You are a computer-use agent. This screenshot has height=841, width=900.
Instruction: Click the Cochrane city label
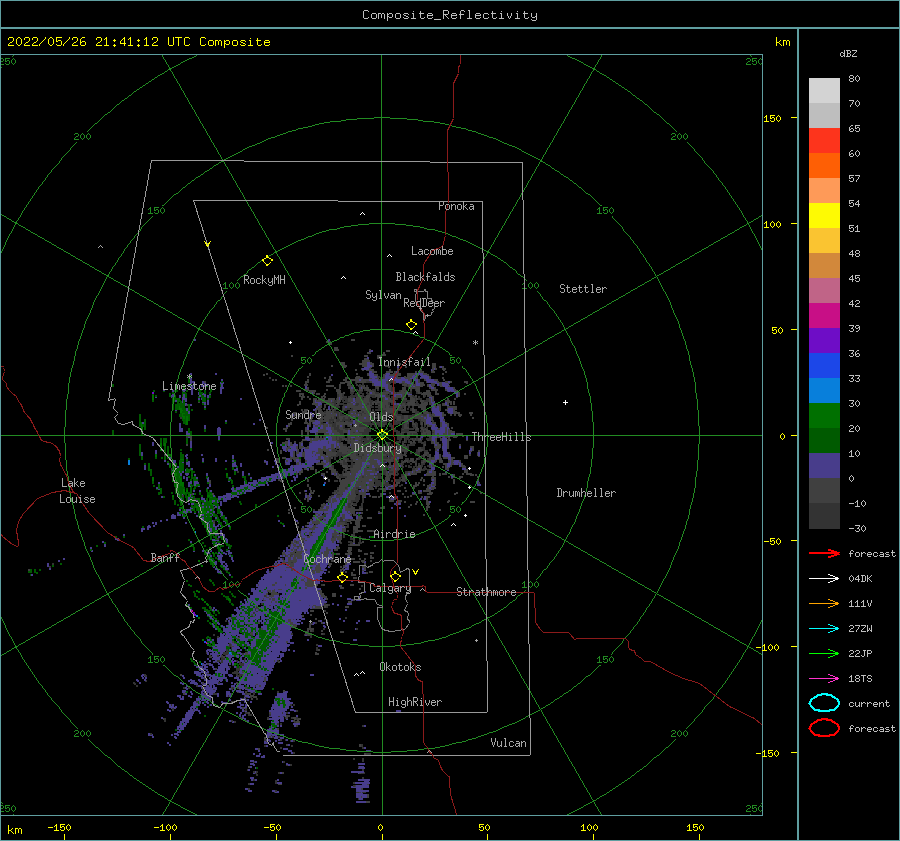pos(327,559)
